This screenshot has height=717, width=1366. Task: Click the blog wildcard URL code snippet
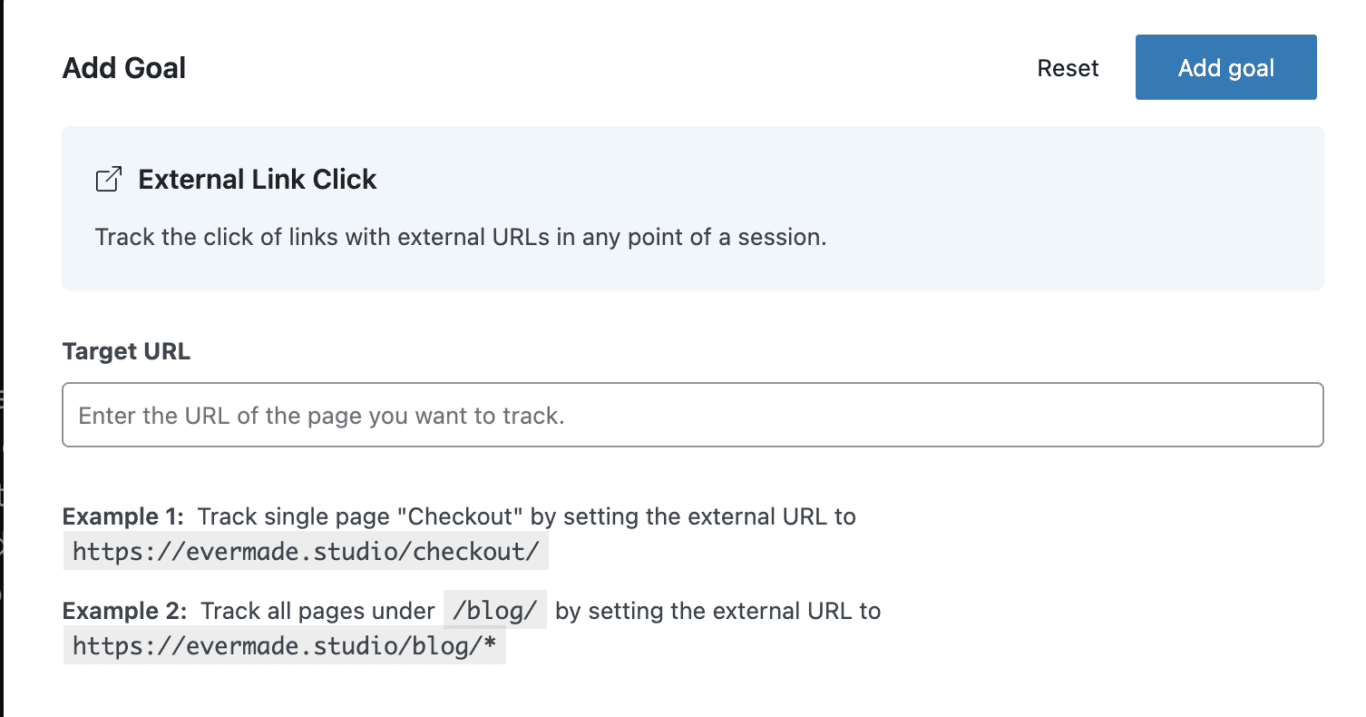(x=284, y=646)
